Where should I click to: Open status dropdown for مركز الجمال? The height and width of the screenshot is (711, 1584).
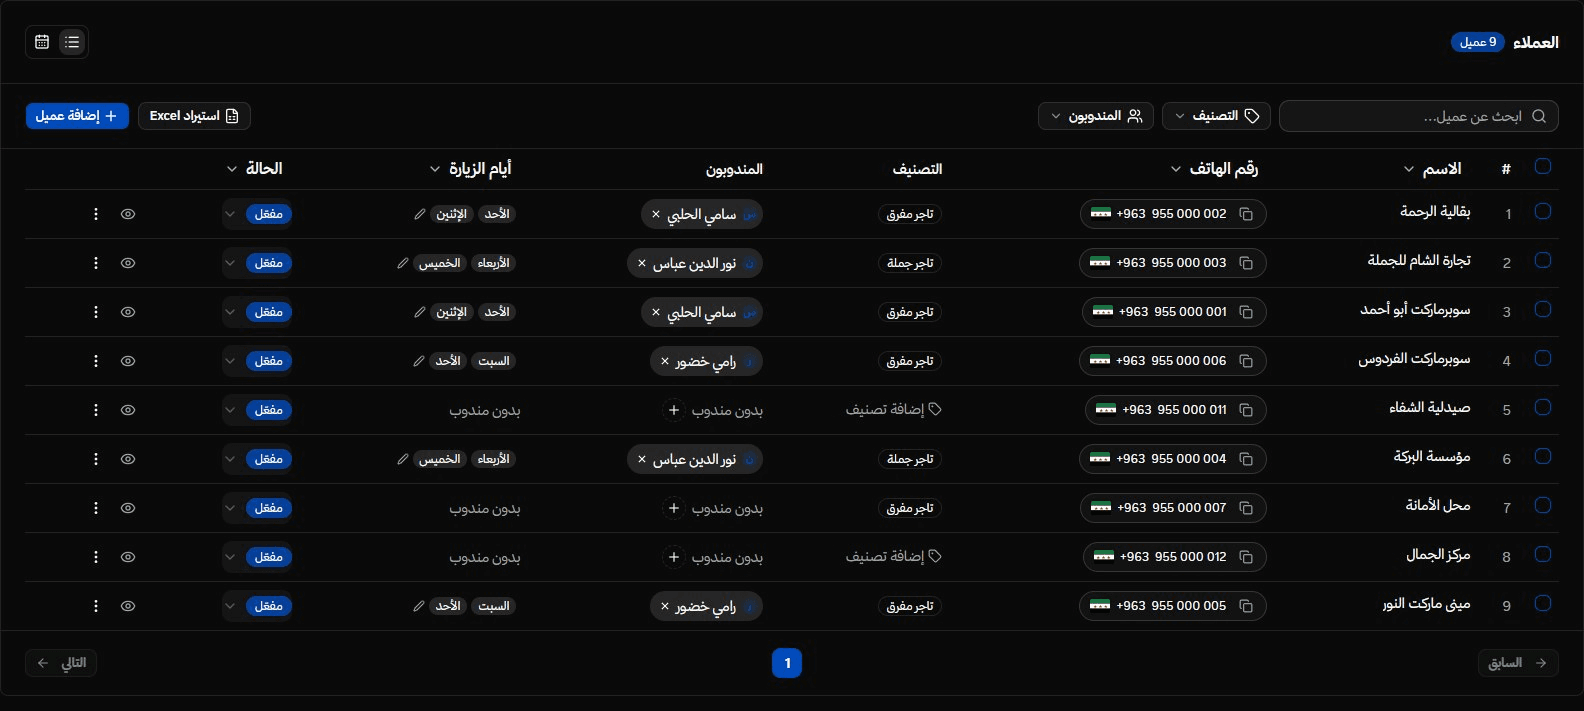pos(257,557)
